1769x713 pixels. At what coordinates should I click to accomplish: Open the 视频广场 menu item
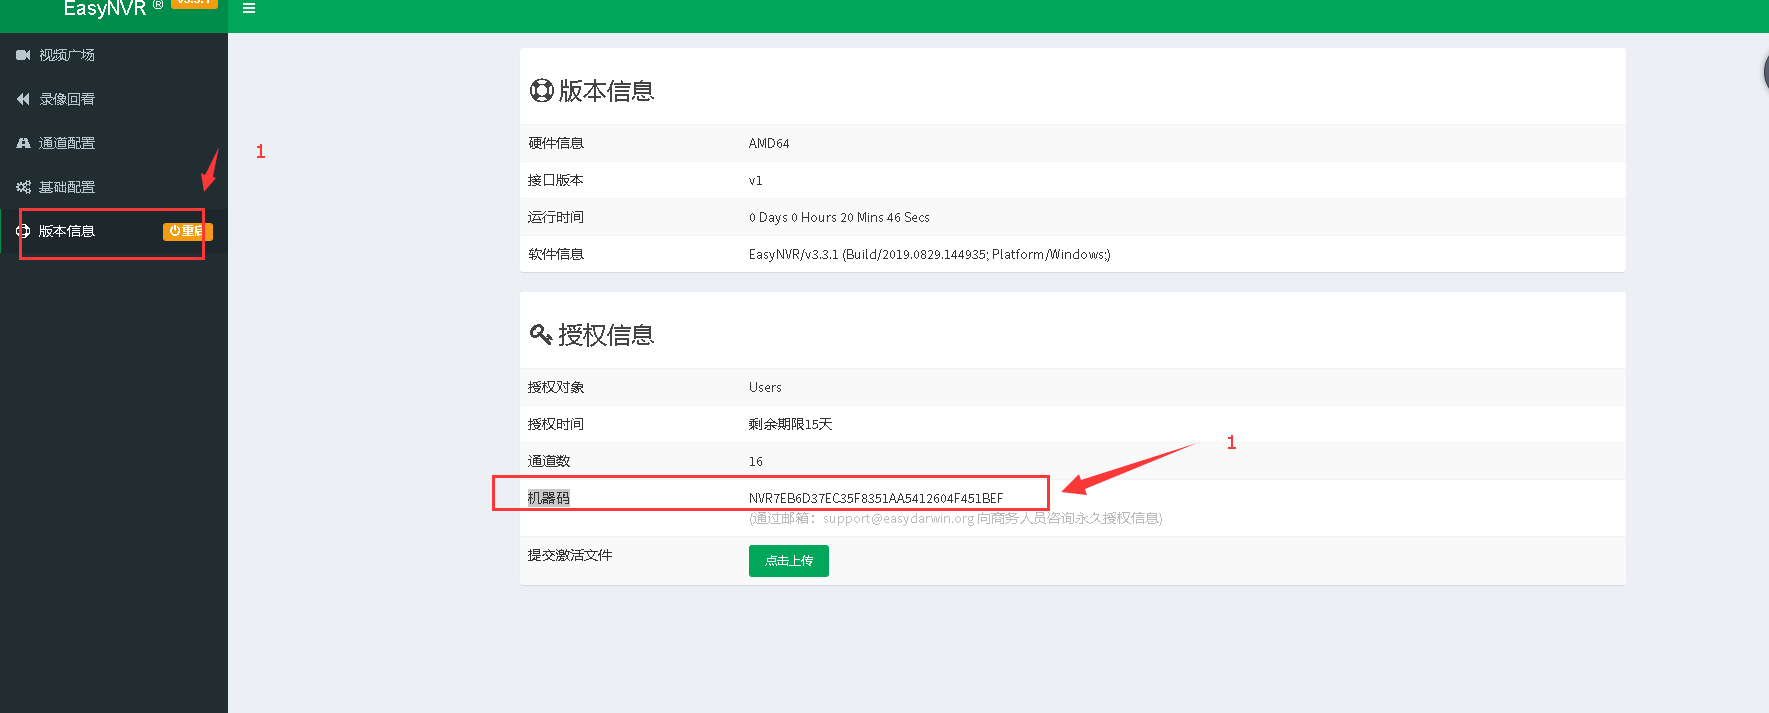(114, 55)
